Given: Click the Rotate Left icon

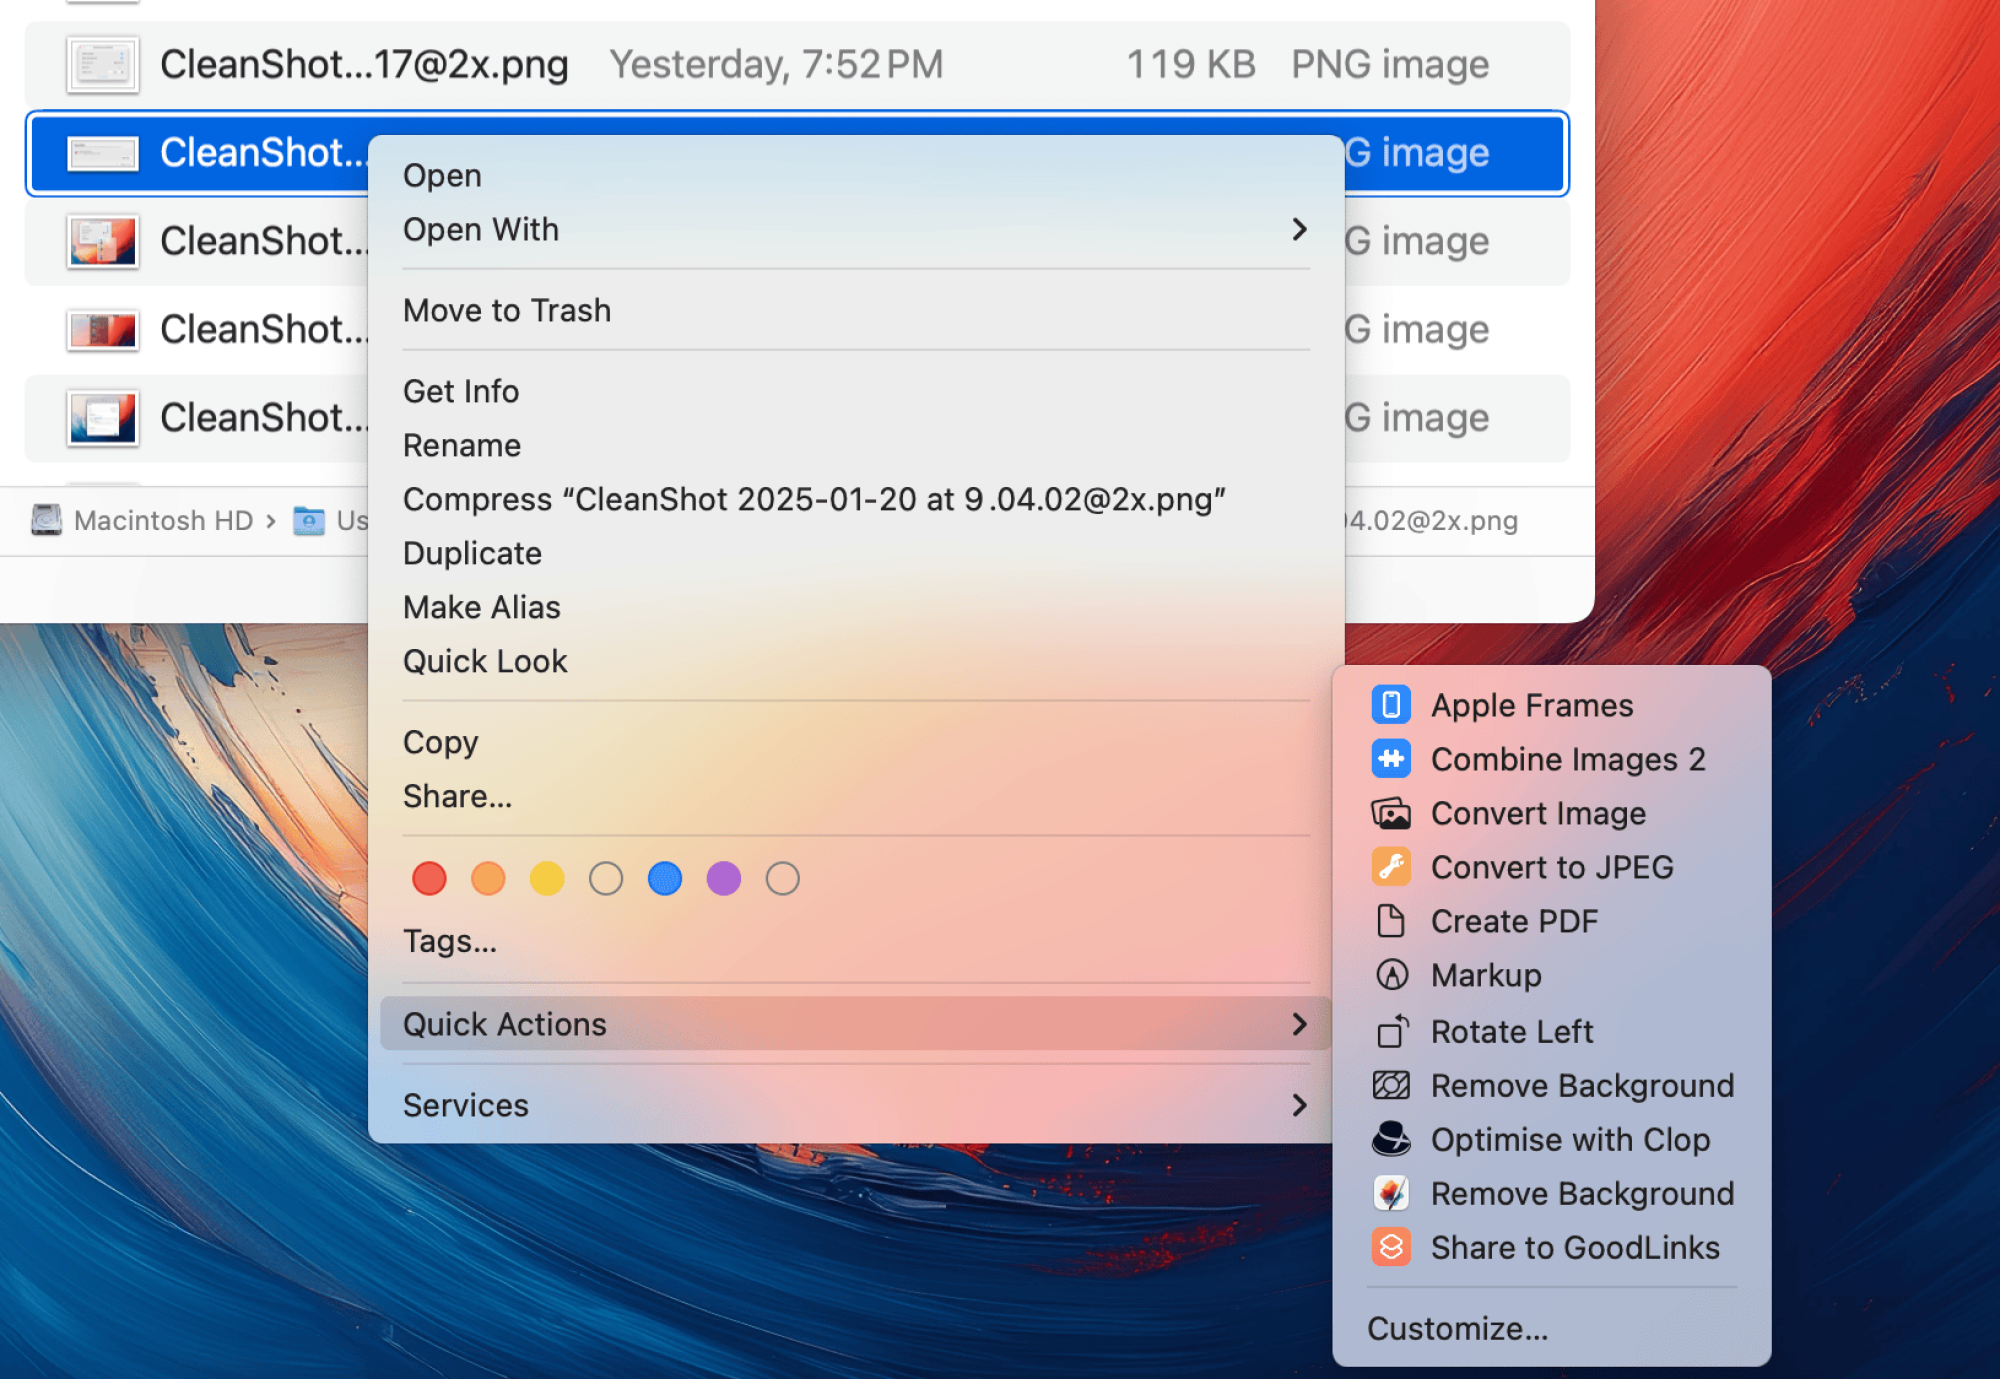Looking at the screenshot, I should point(1391,1031).
